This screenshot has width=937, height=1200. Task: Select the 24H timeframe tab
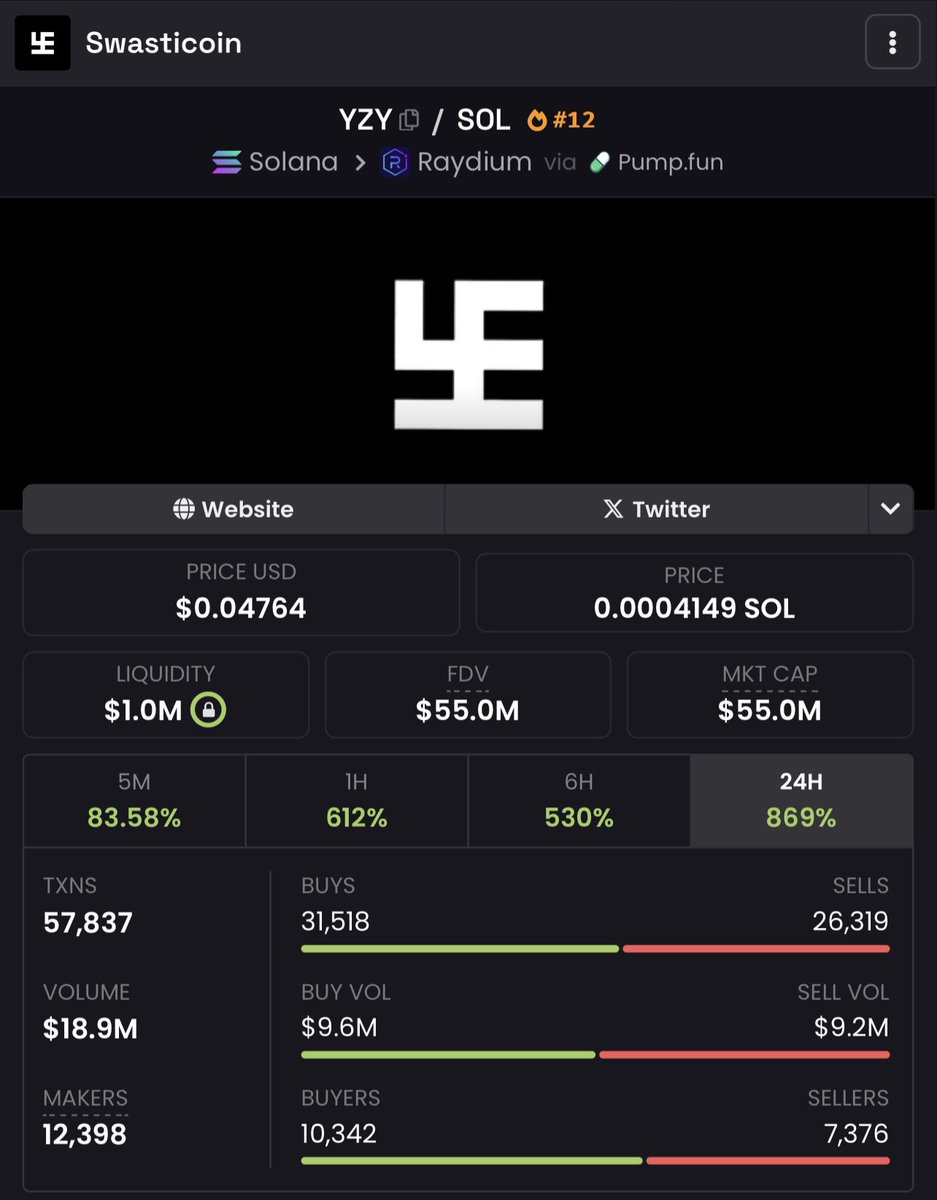[801, 800]
